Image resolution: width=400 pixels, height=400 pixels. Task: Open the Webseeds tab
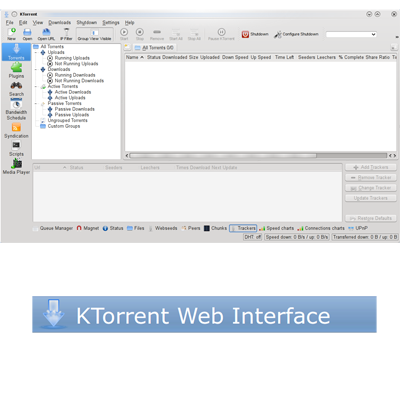tap(163, 228)
